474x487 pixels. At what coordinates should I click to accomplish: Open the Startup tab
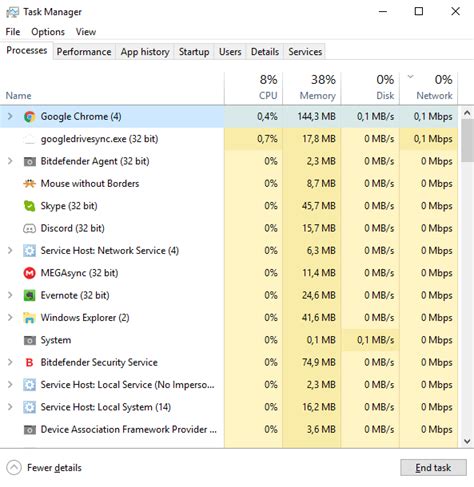pos(194,52)
